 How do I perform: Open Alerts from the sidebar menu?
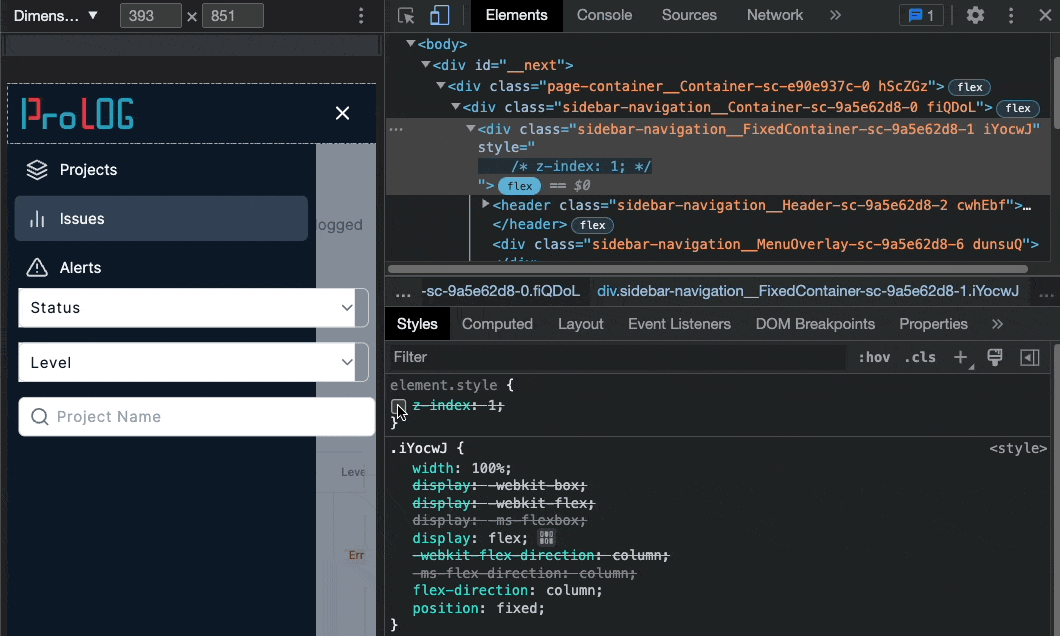[80, 268]
